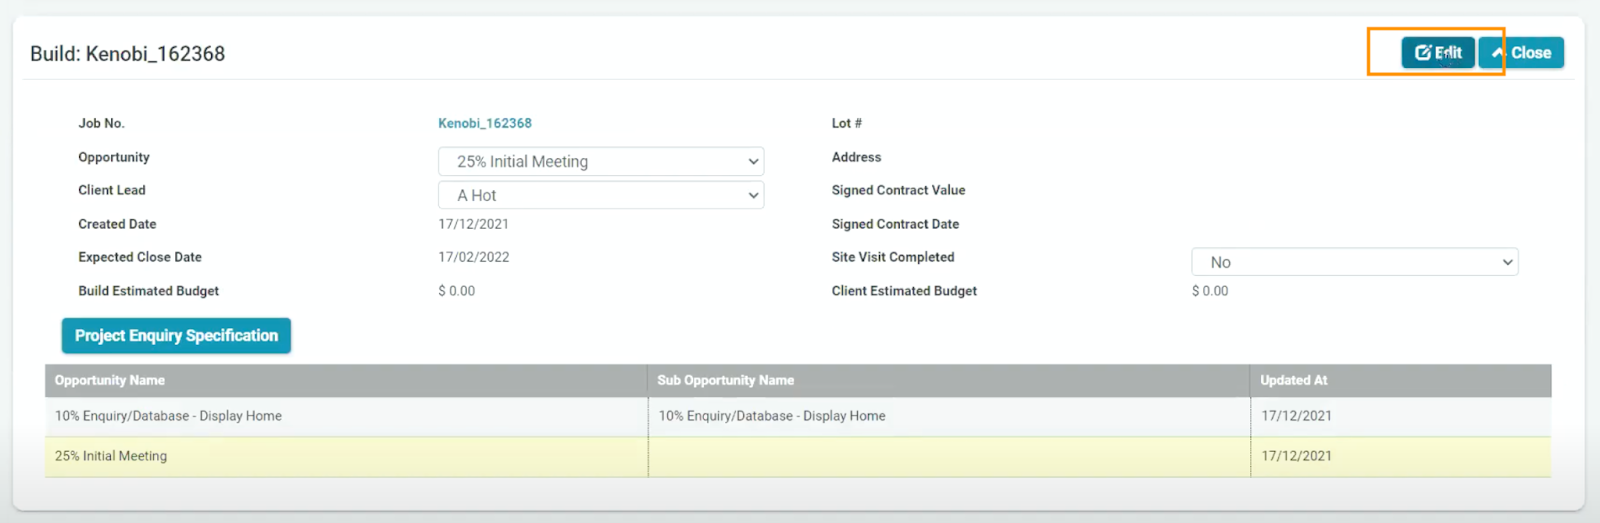Open the Client Lead dropdown showing A Hot

coord(601,195)
